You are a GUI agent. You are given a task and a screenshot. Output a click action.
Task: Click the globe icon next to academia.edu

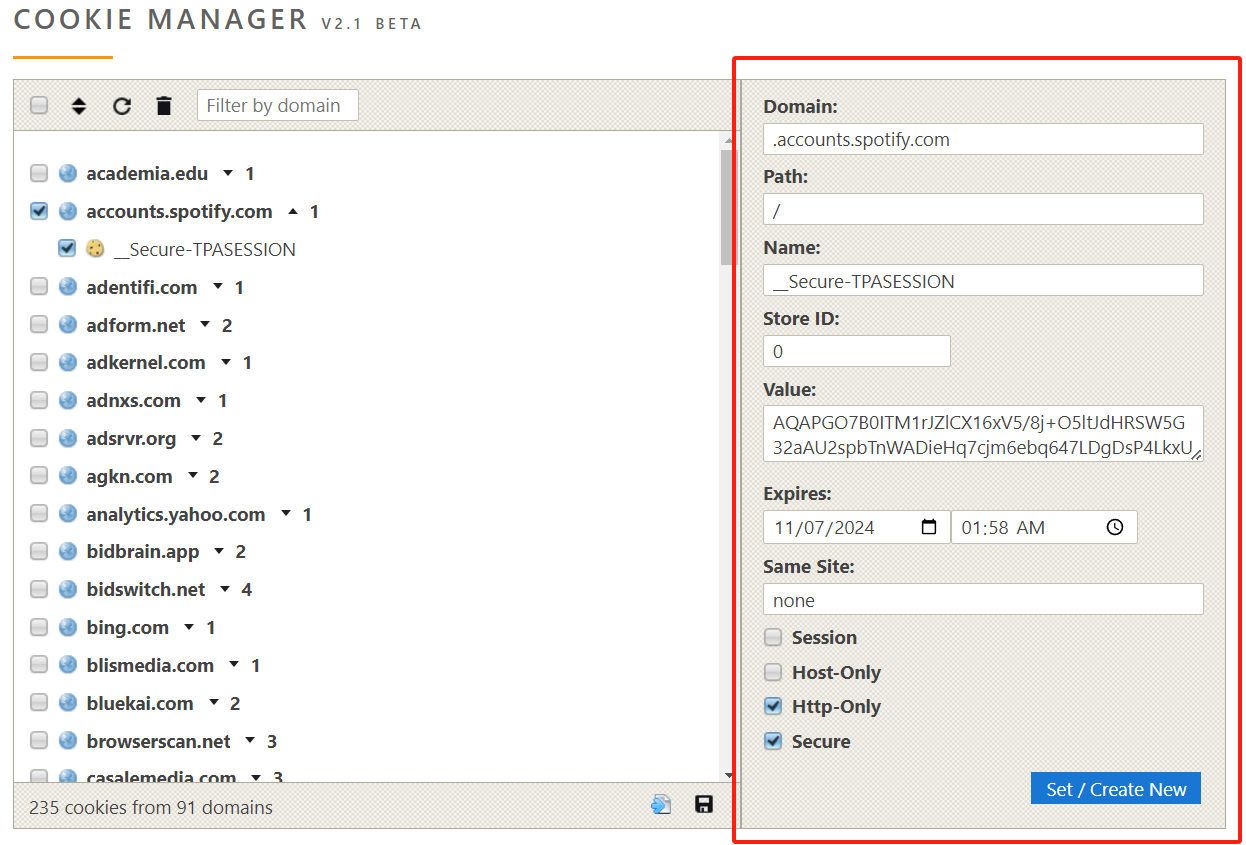click(x=67, y=172)
